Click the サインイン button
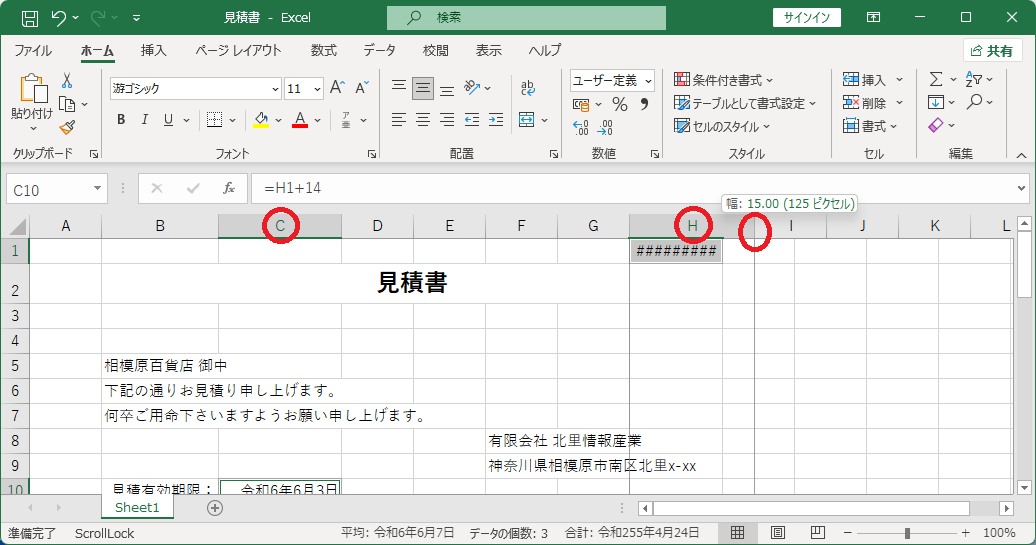 click(807, 18)
